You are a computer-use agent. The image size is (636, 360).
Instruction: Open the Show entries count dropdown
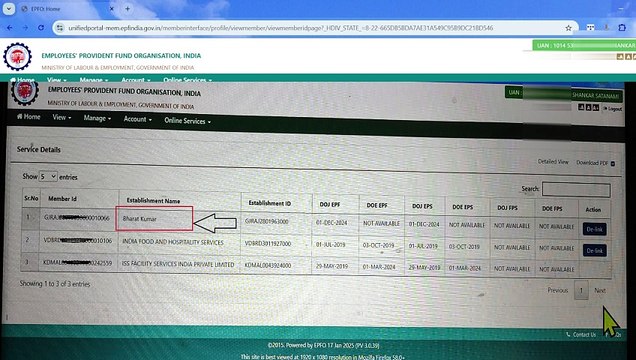tap(48, 177)
